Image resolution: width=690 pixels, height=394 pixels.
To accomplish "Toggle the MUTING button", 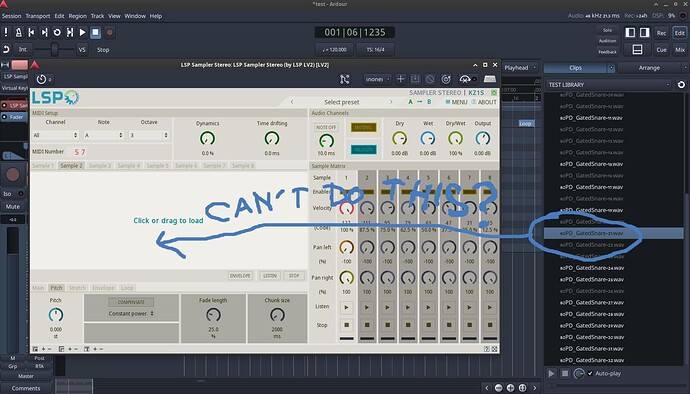I will 363,127.
